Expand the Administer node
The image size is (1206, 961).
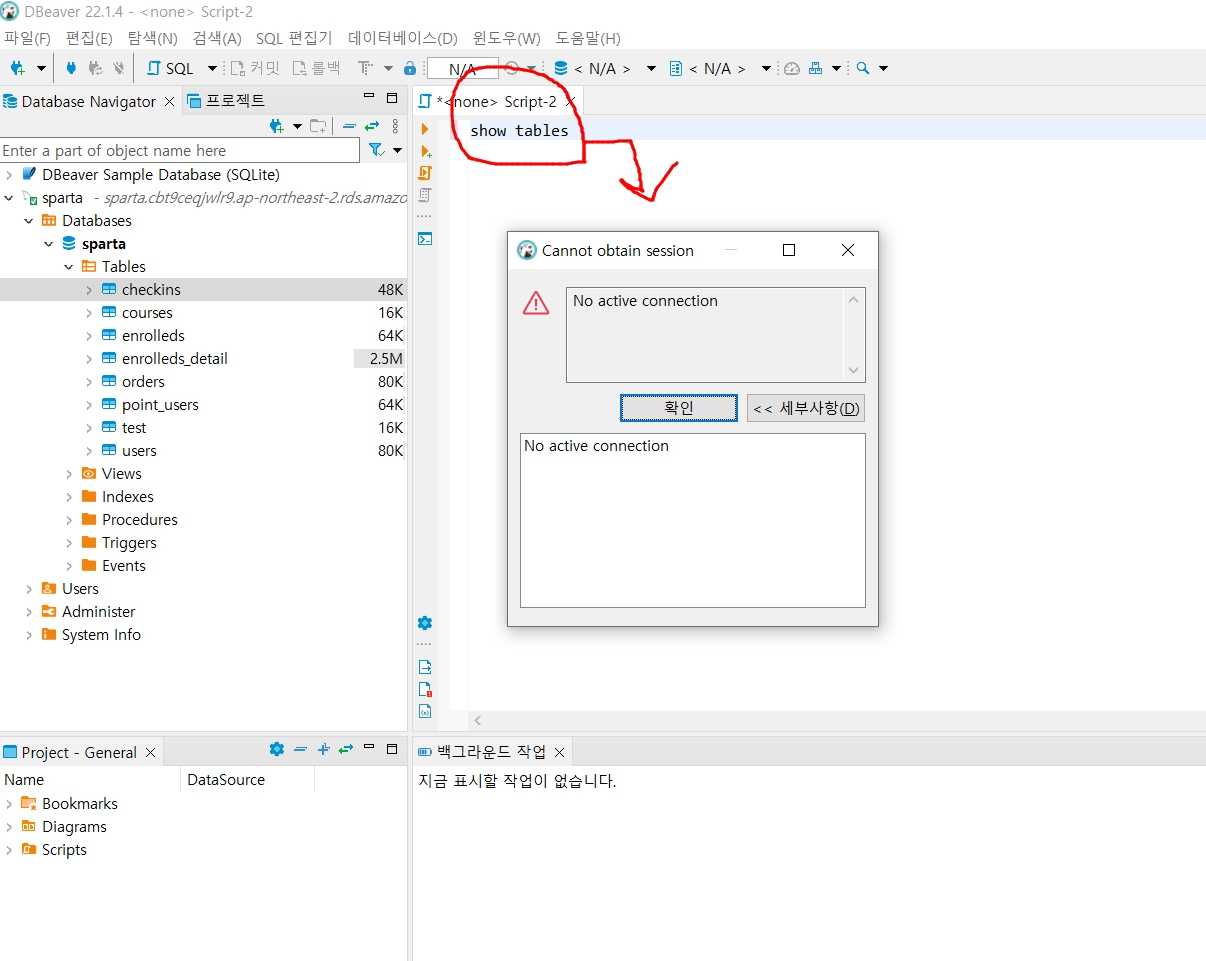29,612
